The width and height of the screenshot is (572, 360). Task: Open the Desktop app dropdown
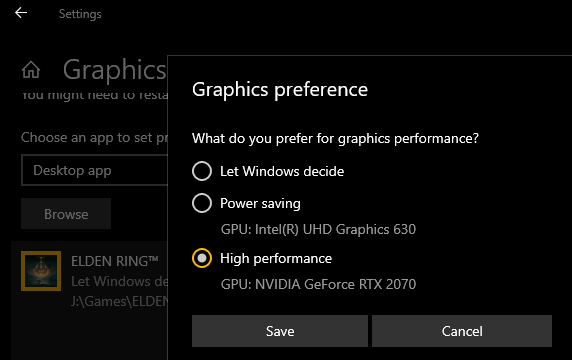coord(95,170)
